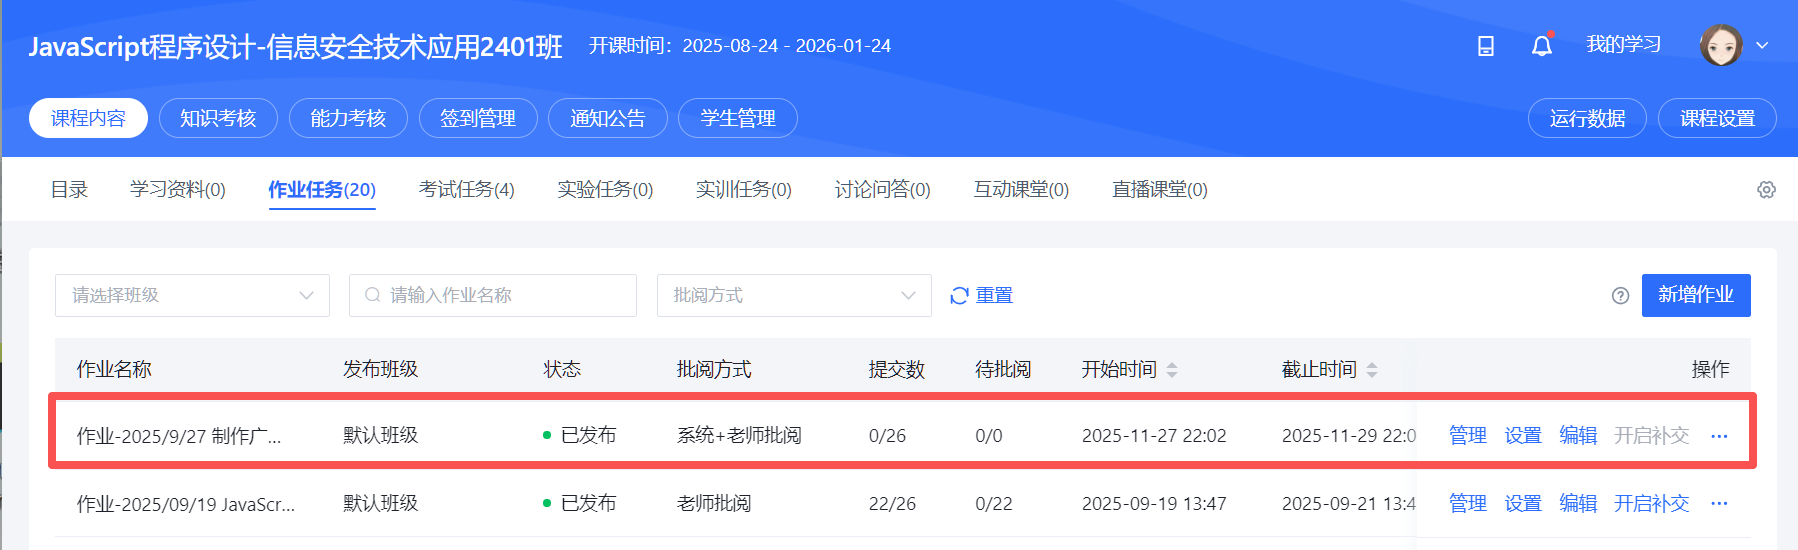Open the 批阅方式 grading method dropdown
1798x550 pixels.
pyautogui.click(x=794, y=296)
